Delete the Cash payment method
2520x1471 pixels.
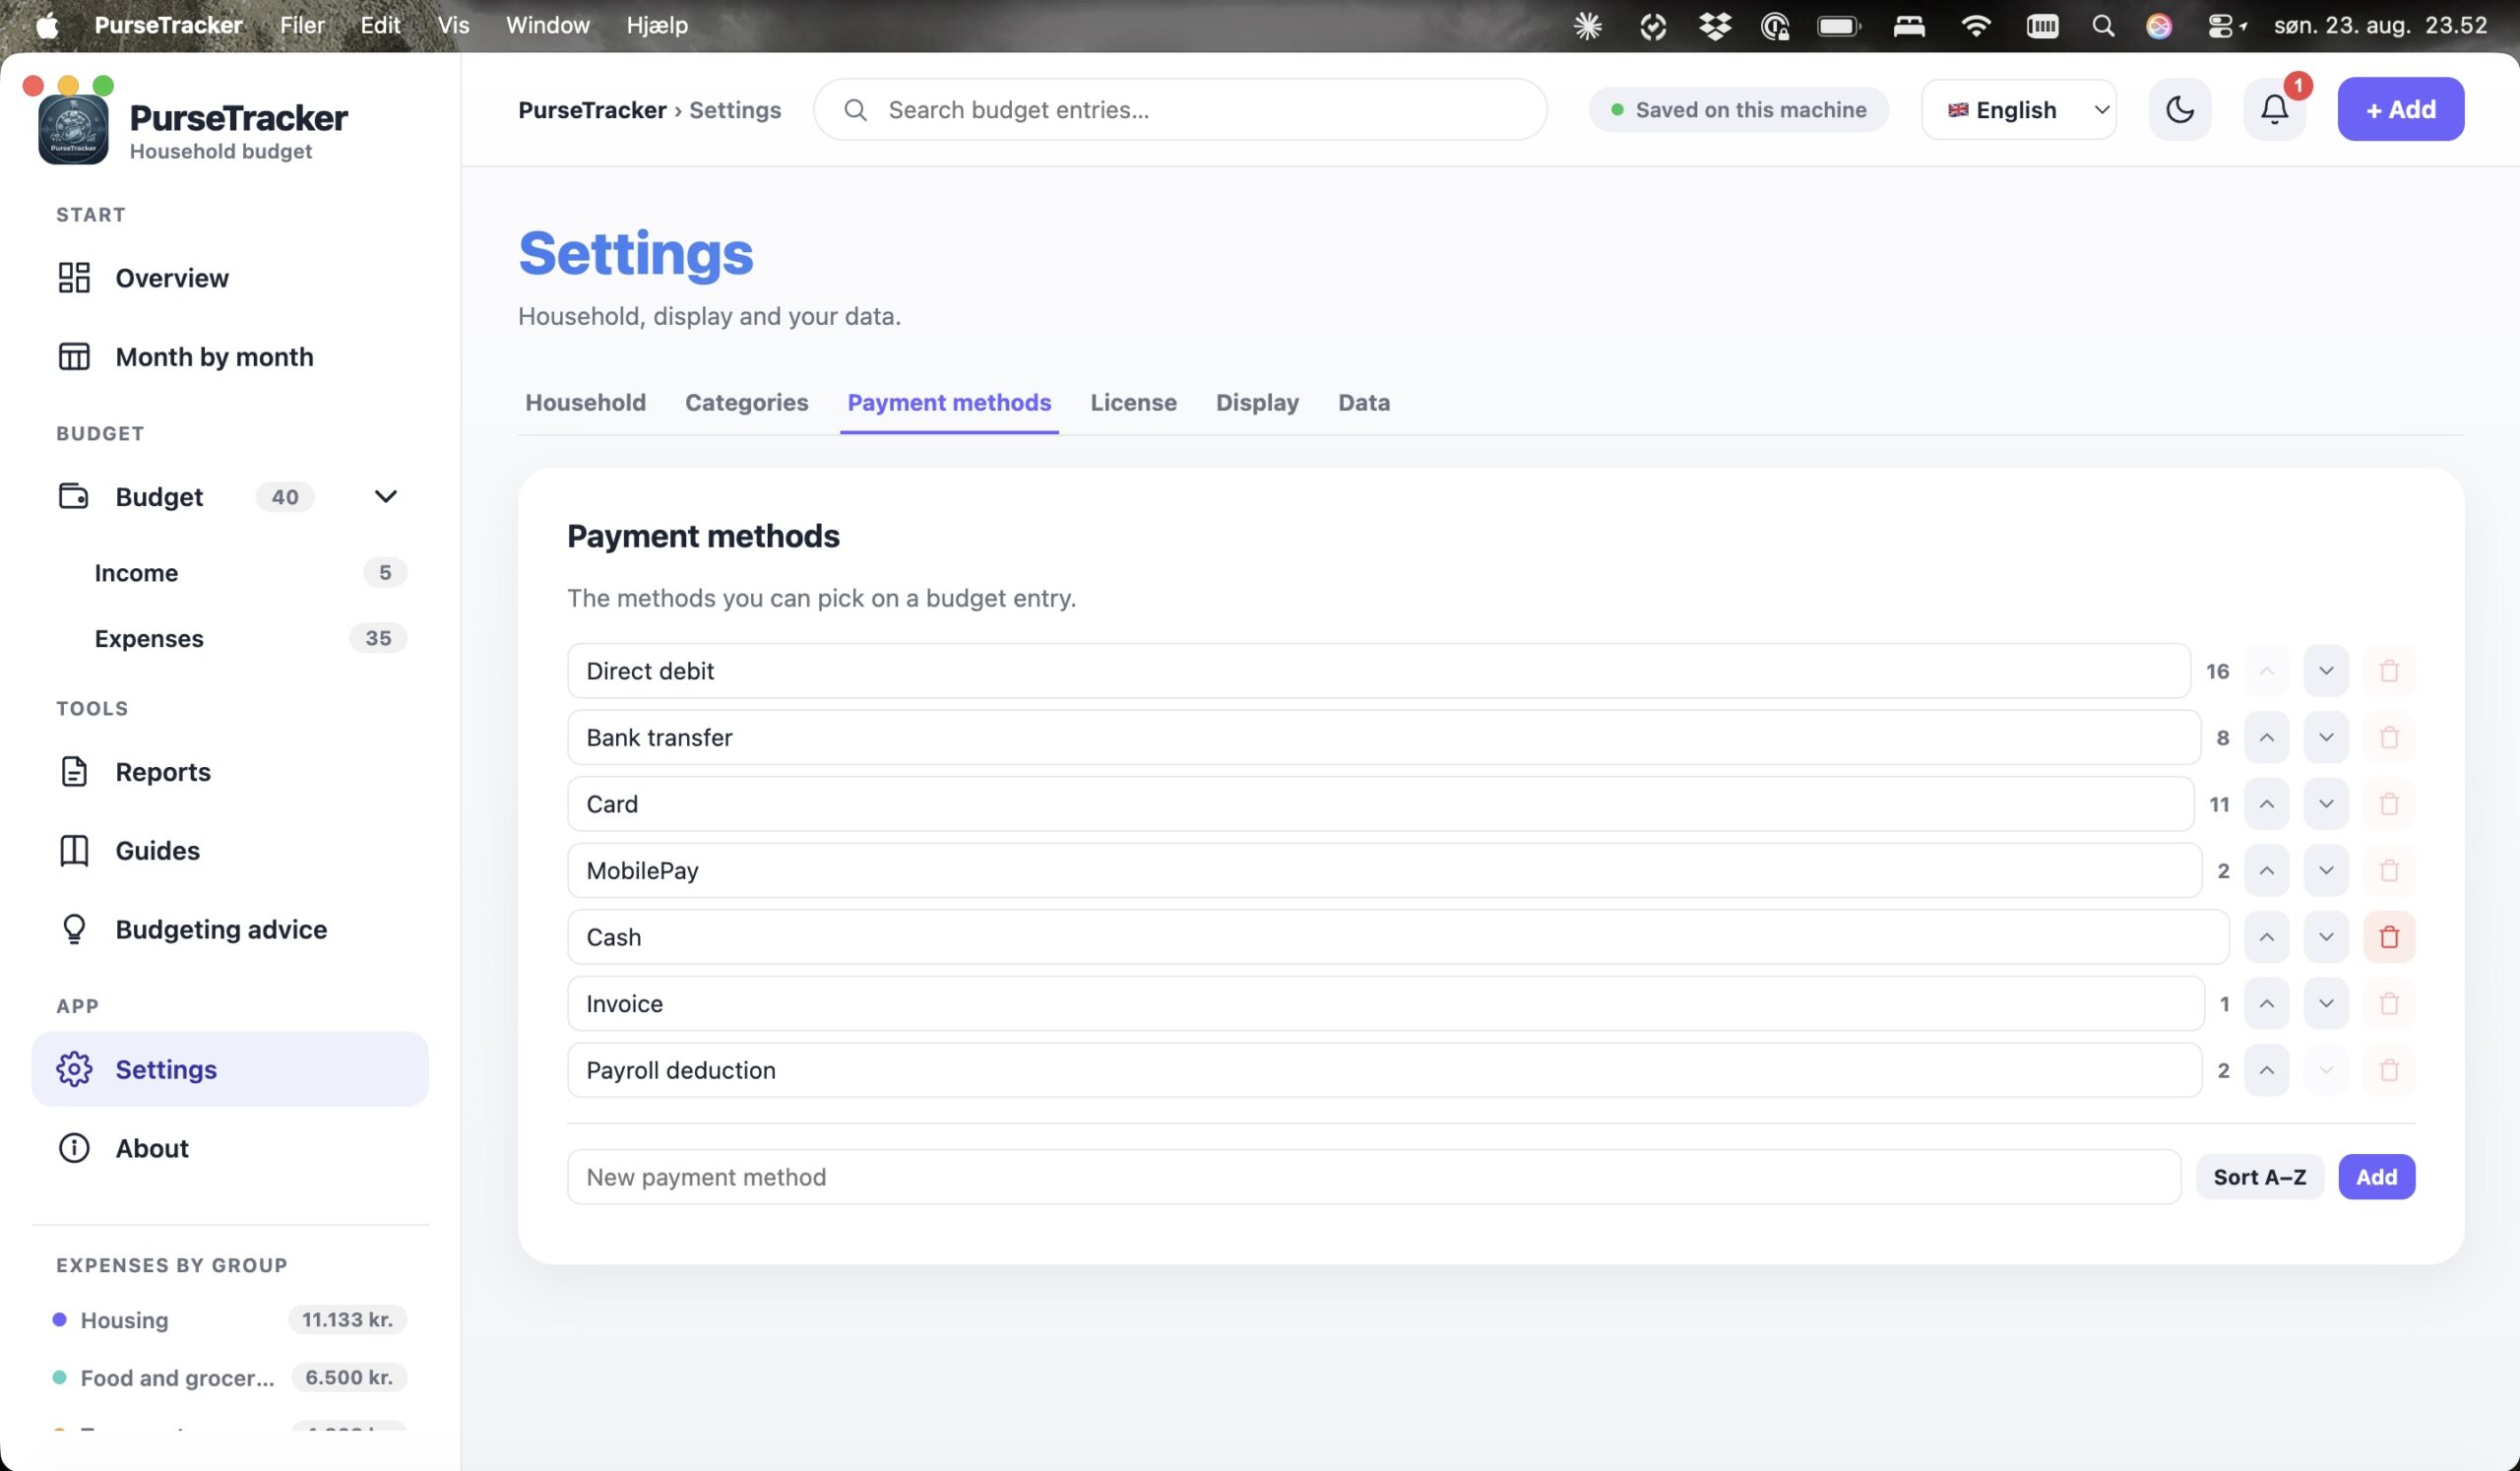coord(2389,937)
